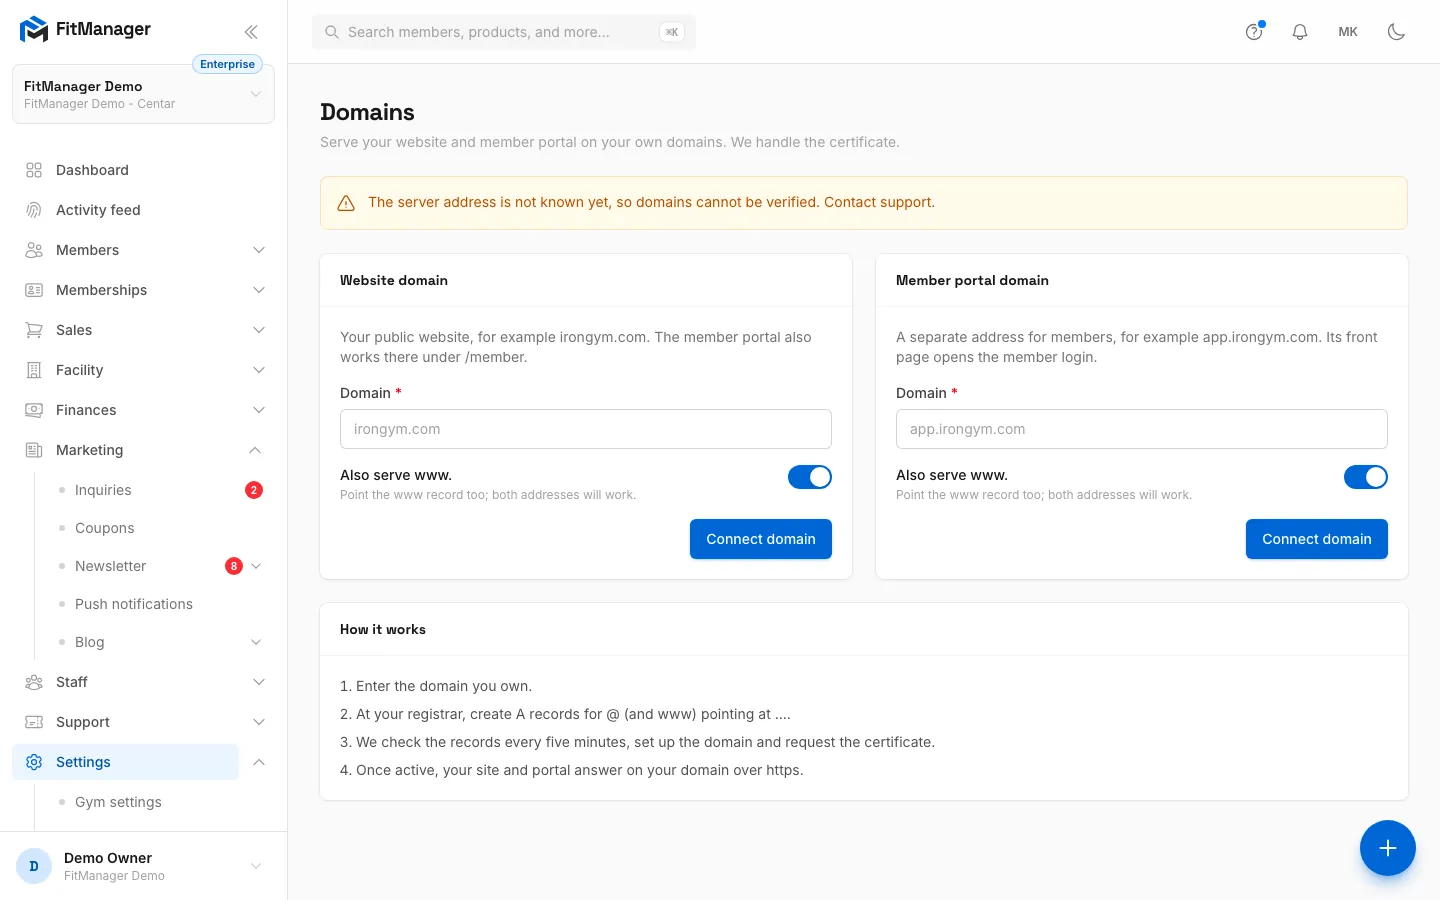Expand the Finances menu chevron
The height and width of the screenshot is (900, 1440).
coord(259,410)
